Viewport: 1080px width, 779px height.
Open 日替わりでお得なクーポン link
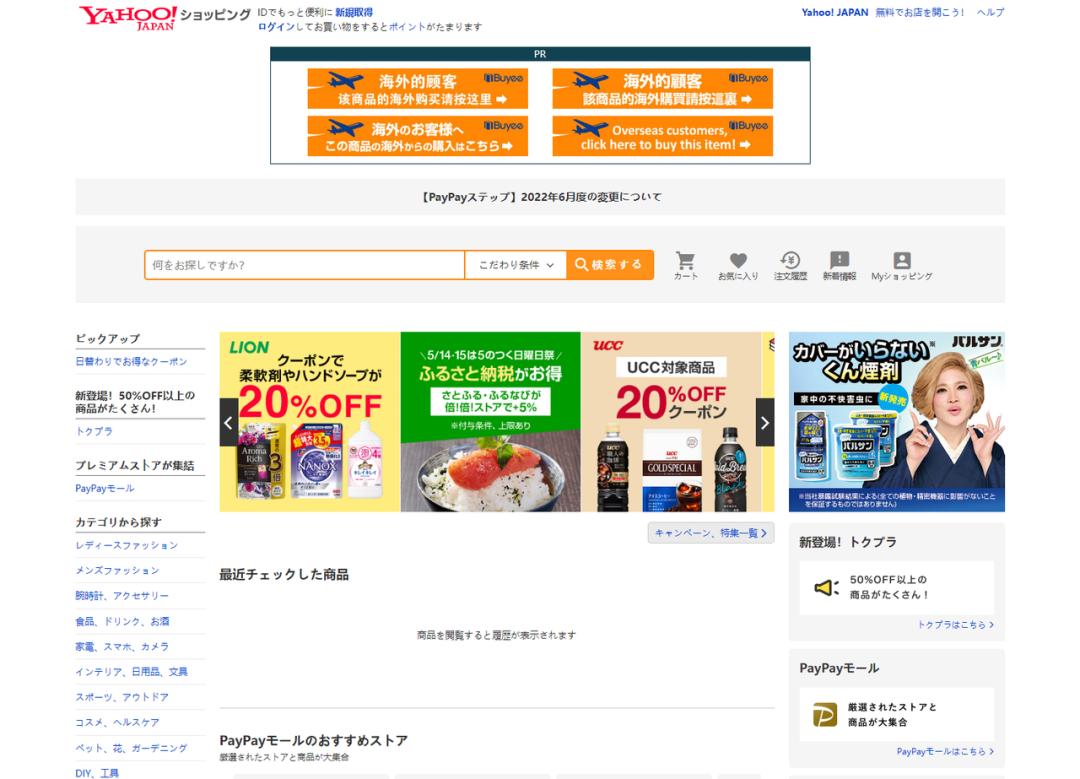[131, 362]
